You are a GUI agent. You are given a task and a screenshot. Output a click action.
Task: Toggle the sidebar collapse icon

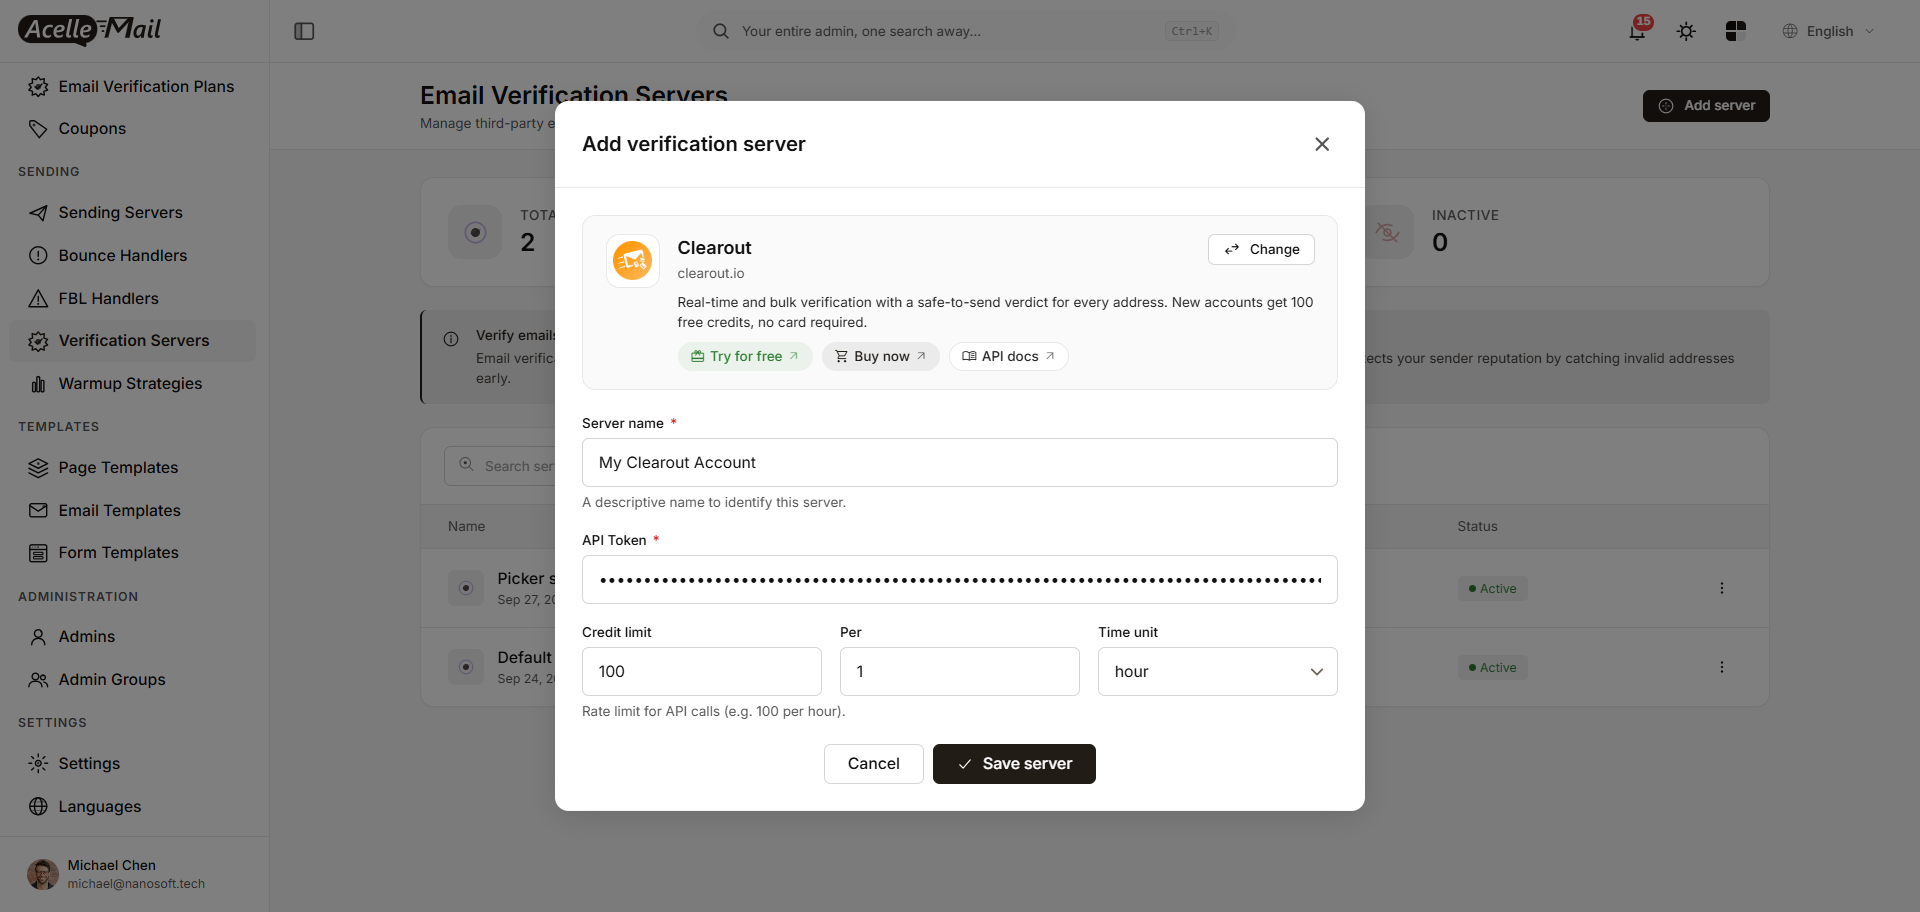(x=304, y=31)
